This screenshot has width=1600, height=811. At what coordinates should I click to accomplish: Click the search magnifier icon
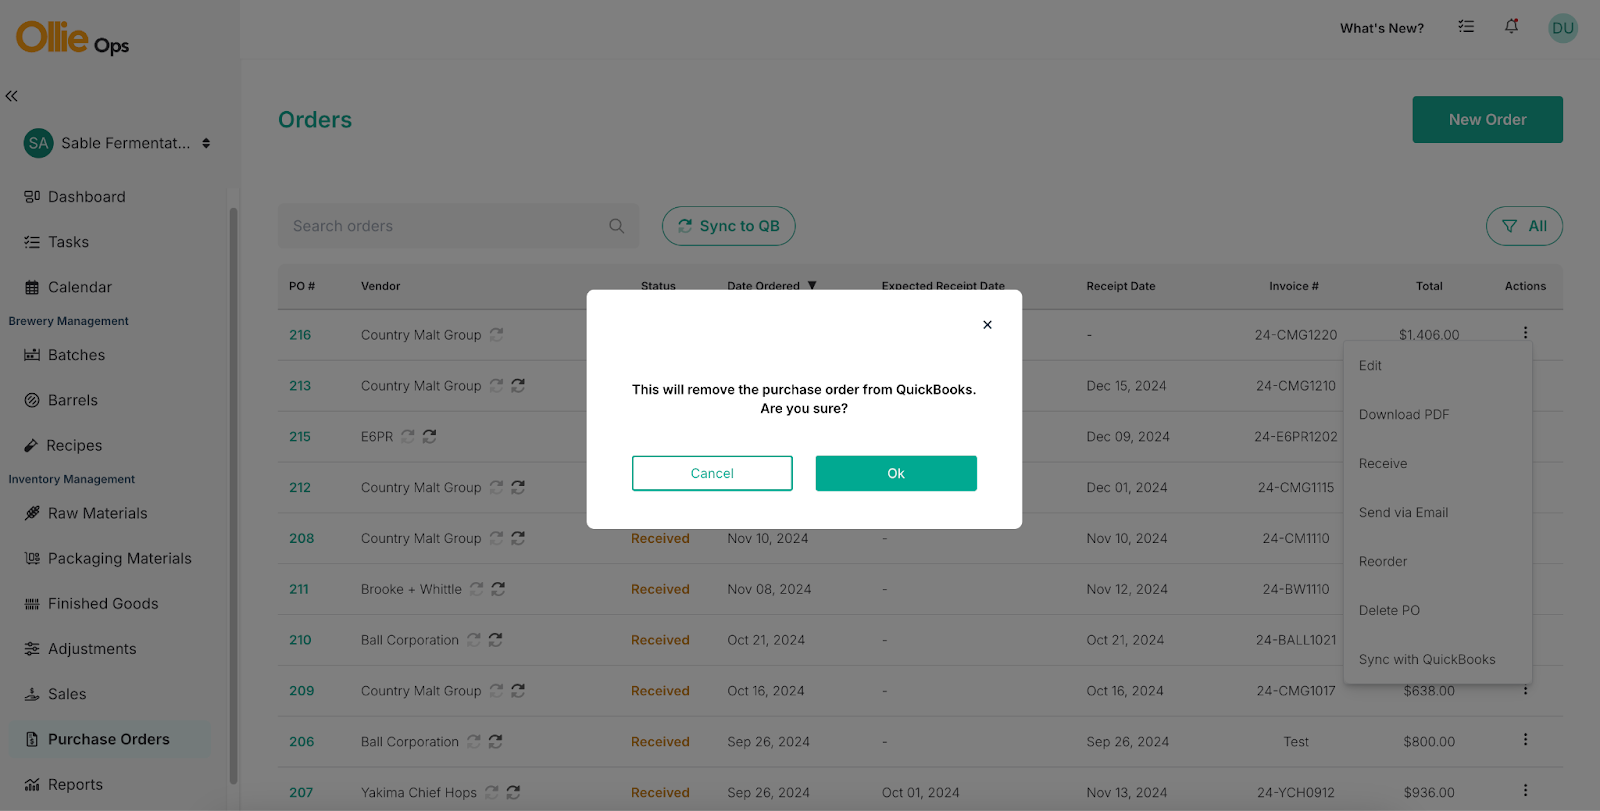(x=617, y=226)
